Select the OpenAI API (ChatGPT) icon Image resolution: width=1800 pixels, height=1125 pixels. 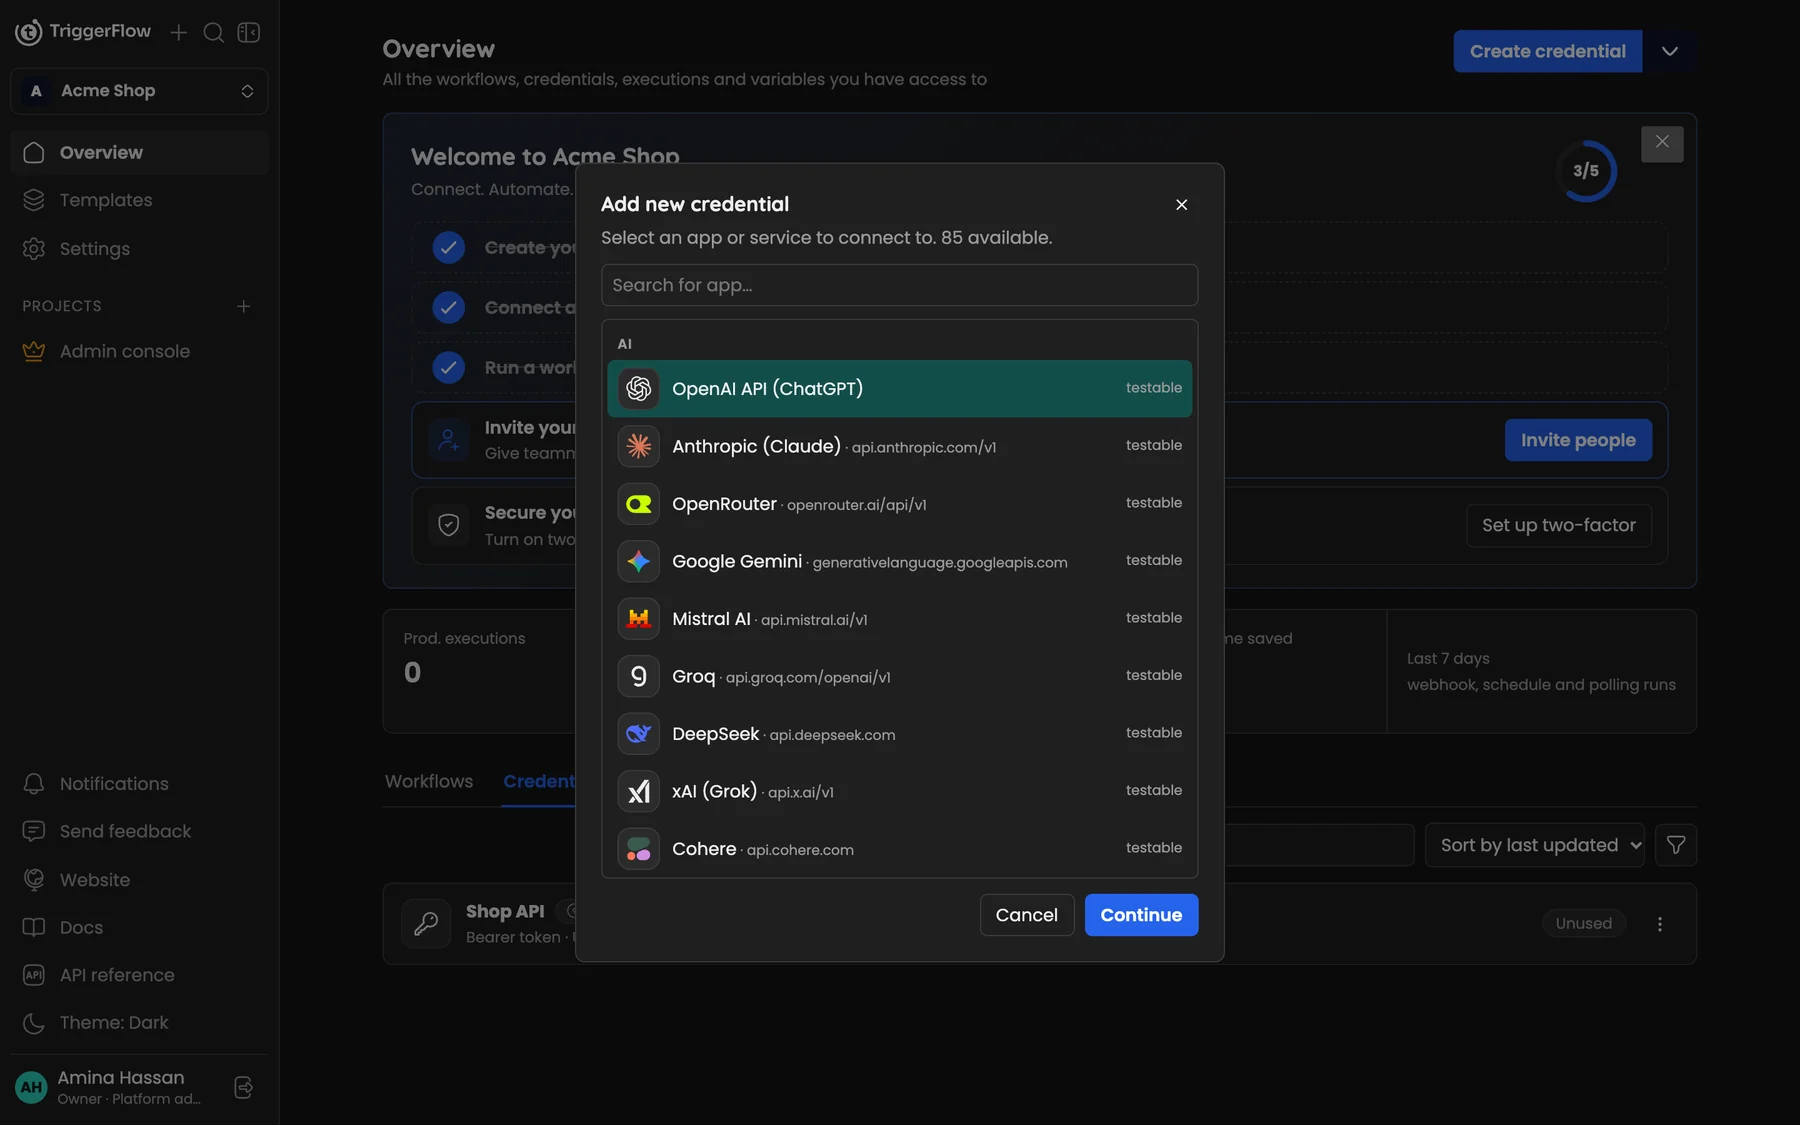coord(638,389)
